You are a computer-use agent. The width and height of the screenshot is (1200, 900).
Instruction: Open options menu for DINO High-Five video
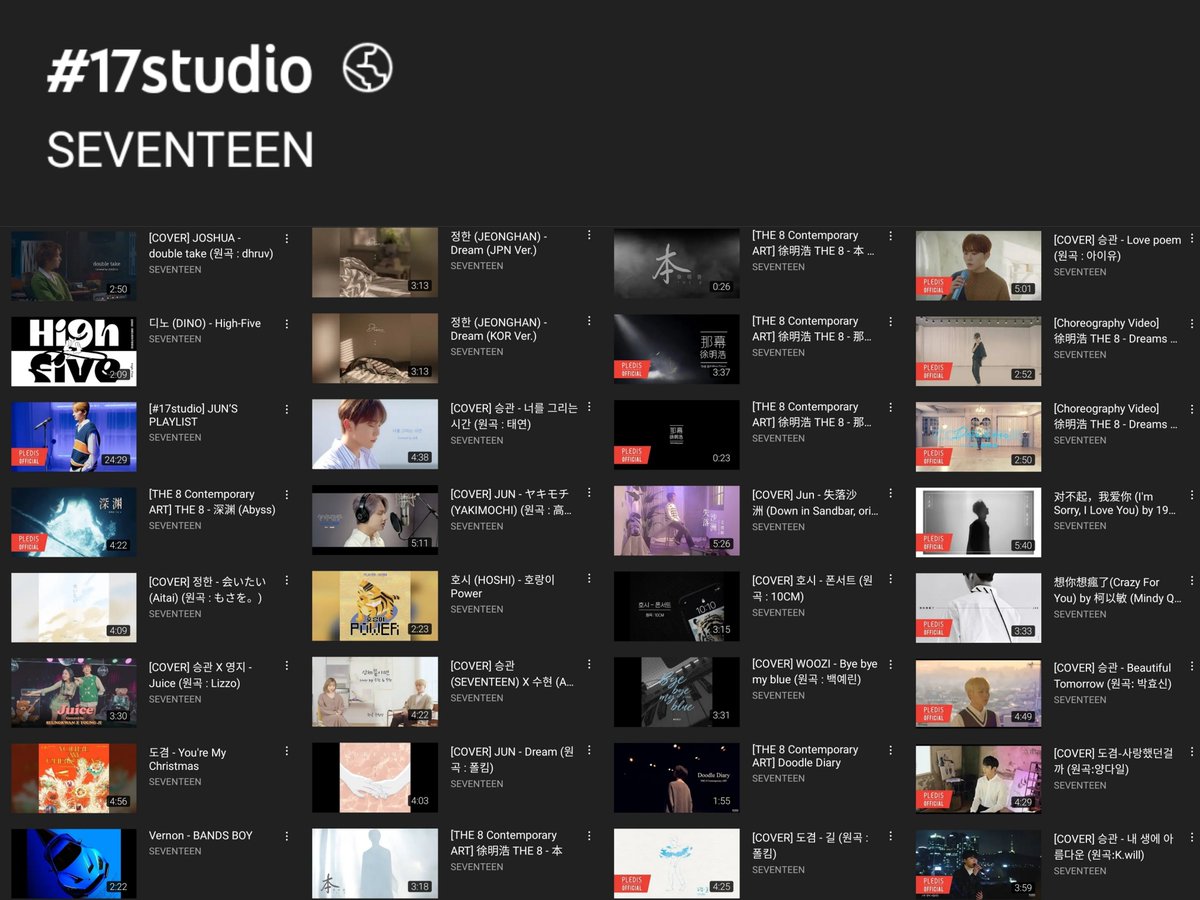tap(287, 324)
